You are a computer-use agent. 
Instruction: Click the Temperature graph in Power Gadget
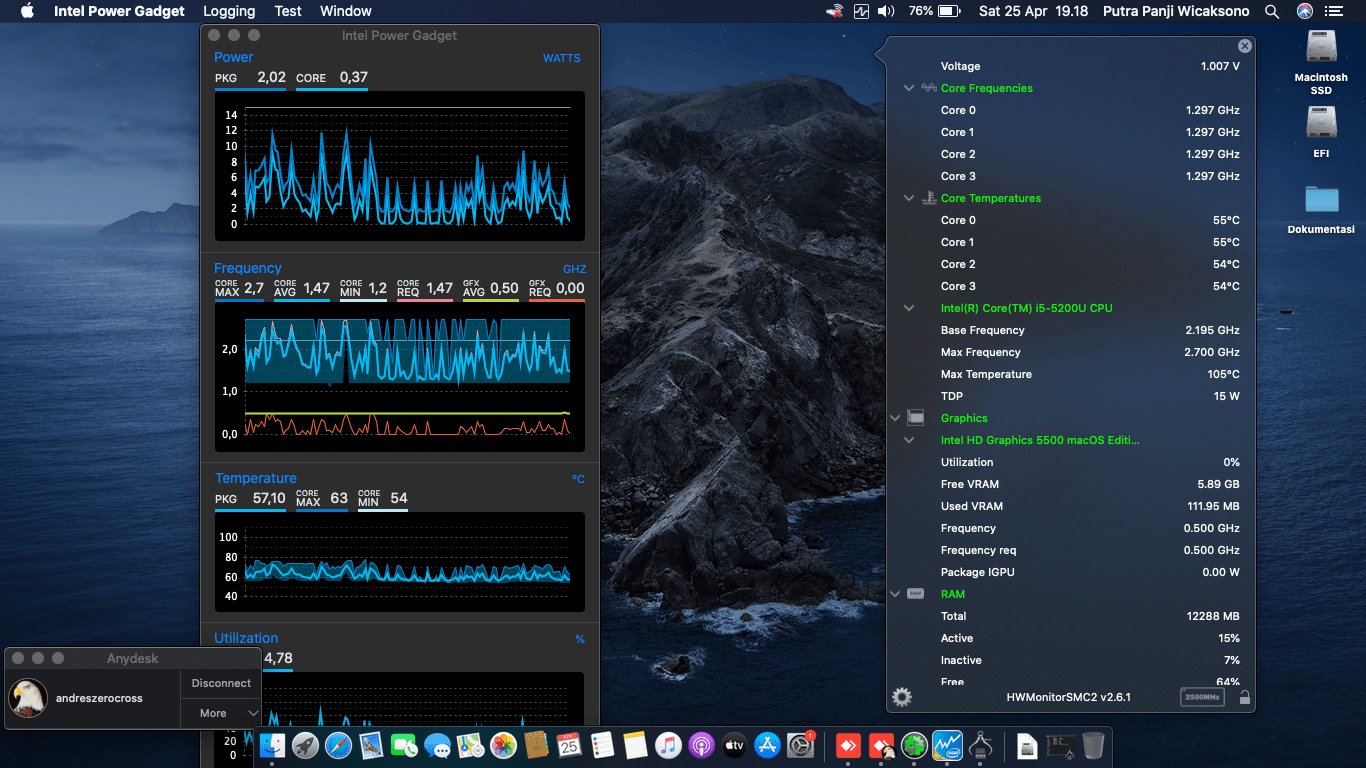click(398, 562)
